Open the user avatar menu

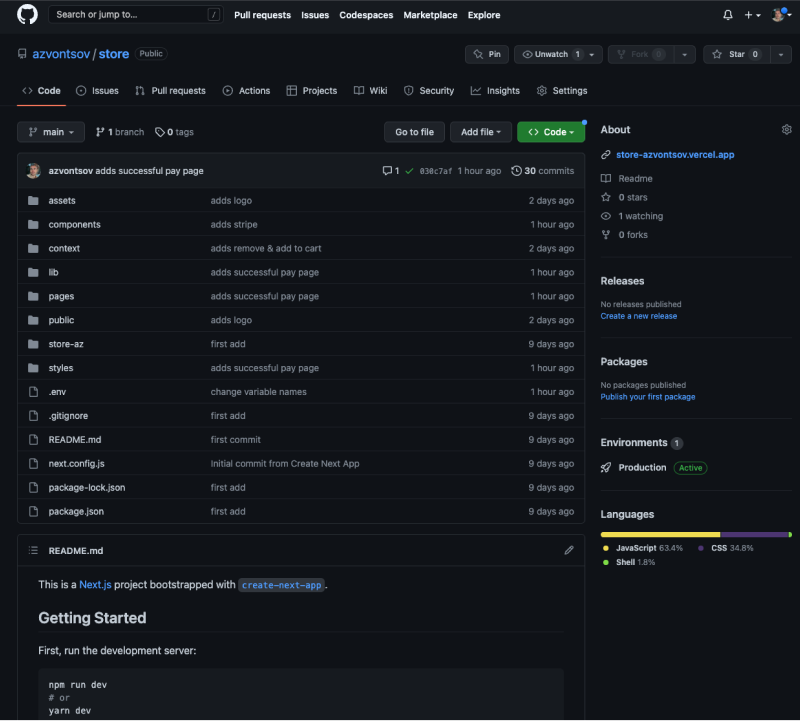point(781,15)
